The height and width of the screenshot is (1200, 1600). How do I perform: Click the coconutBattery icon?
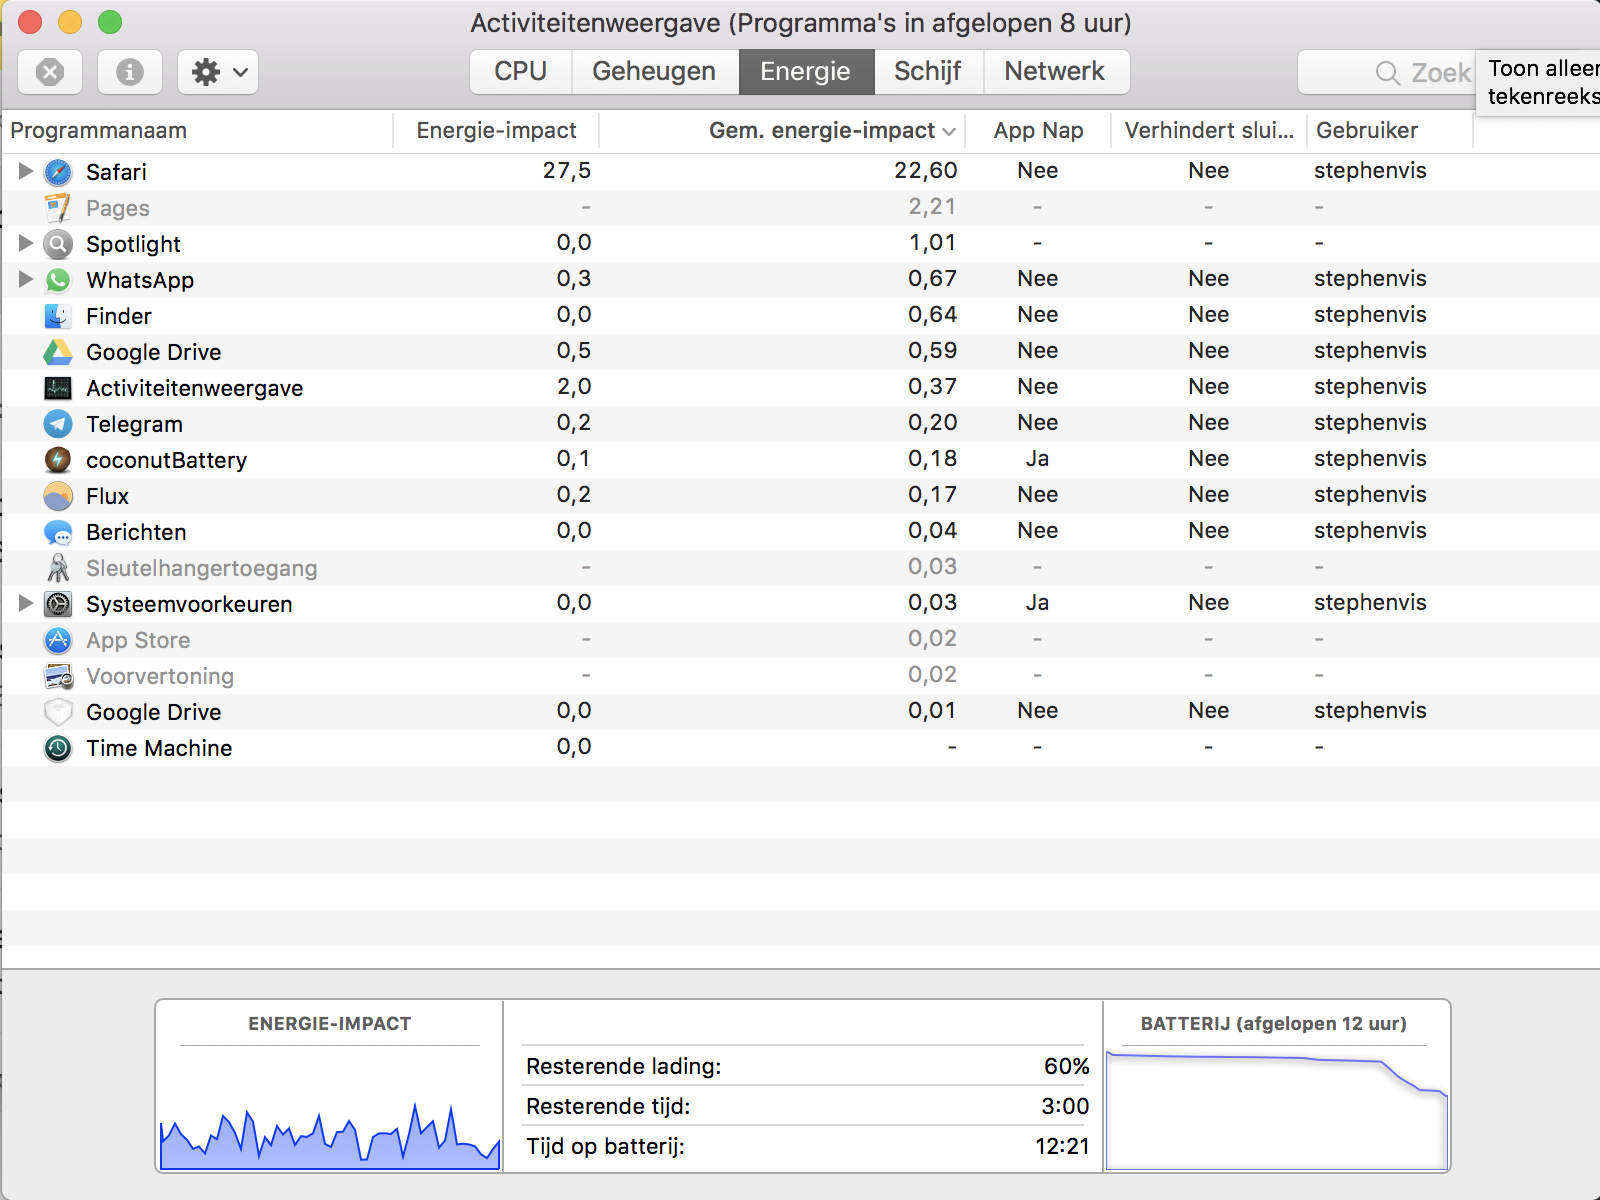click(58, 460)
